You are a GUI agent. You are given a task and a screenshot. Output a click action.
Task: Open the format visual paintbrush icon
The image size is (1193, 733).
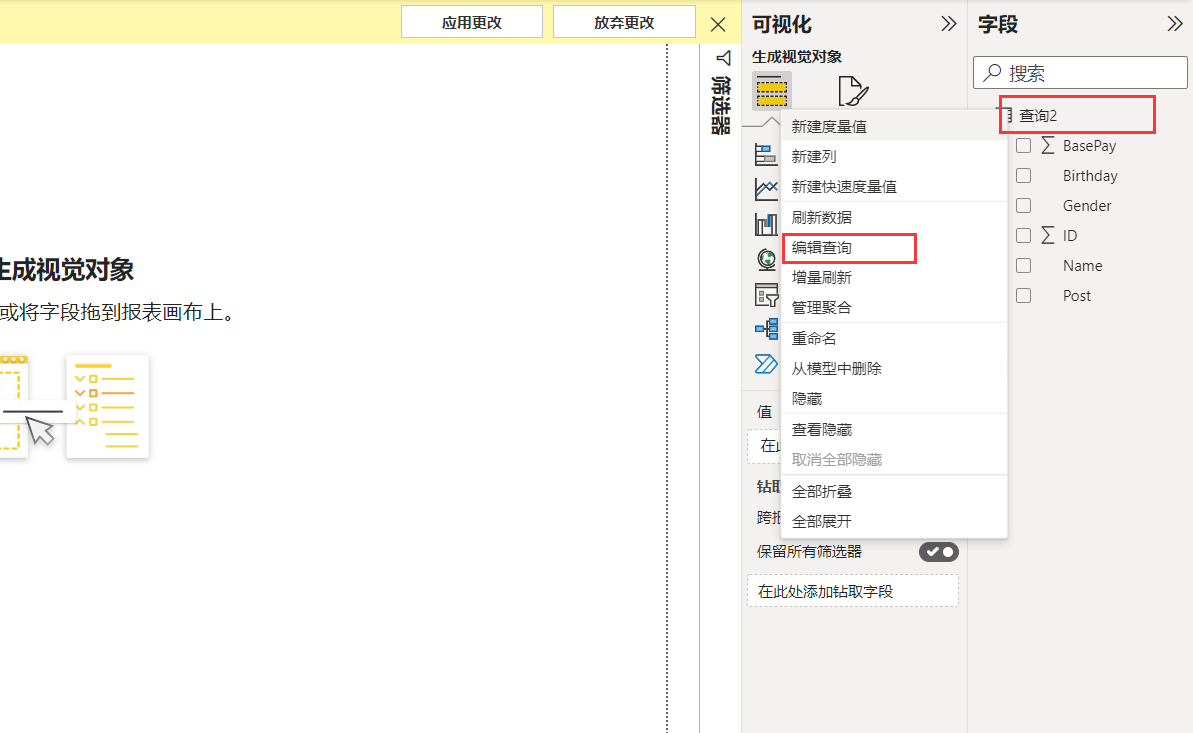coord(852,91)
